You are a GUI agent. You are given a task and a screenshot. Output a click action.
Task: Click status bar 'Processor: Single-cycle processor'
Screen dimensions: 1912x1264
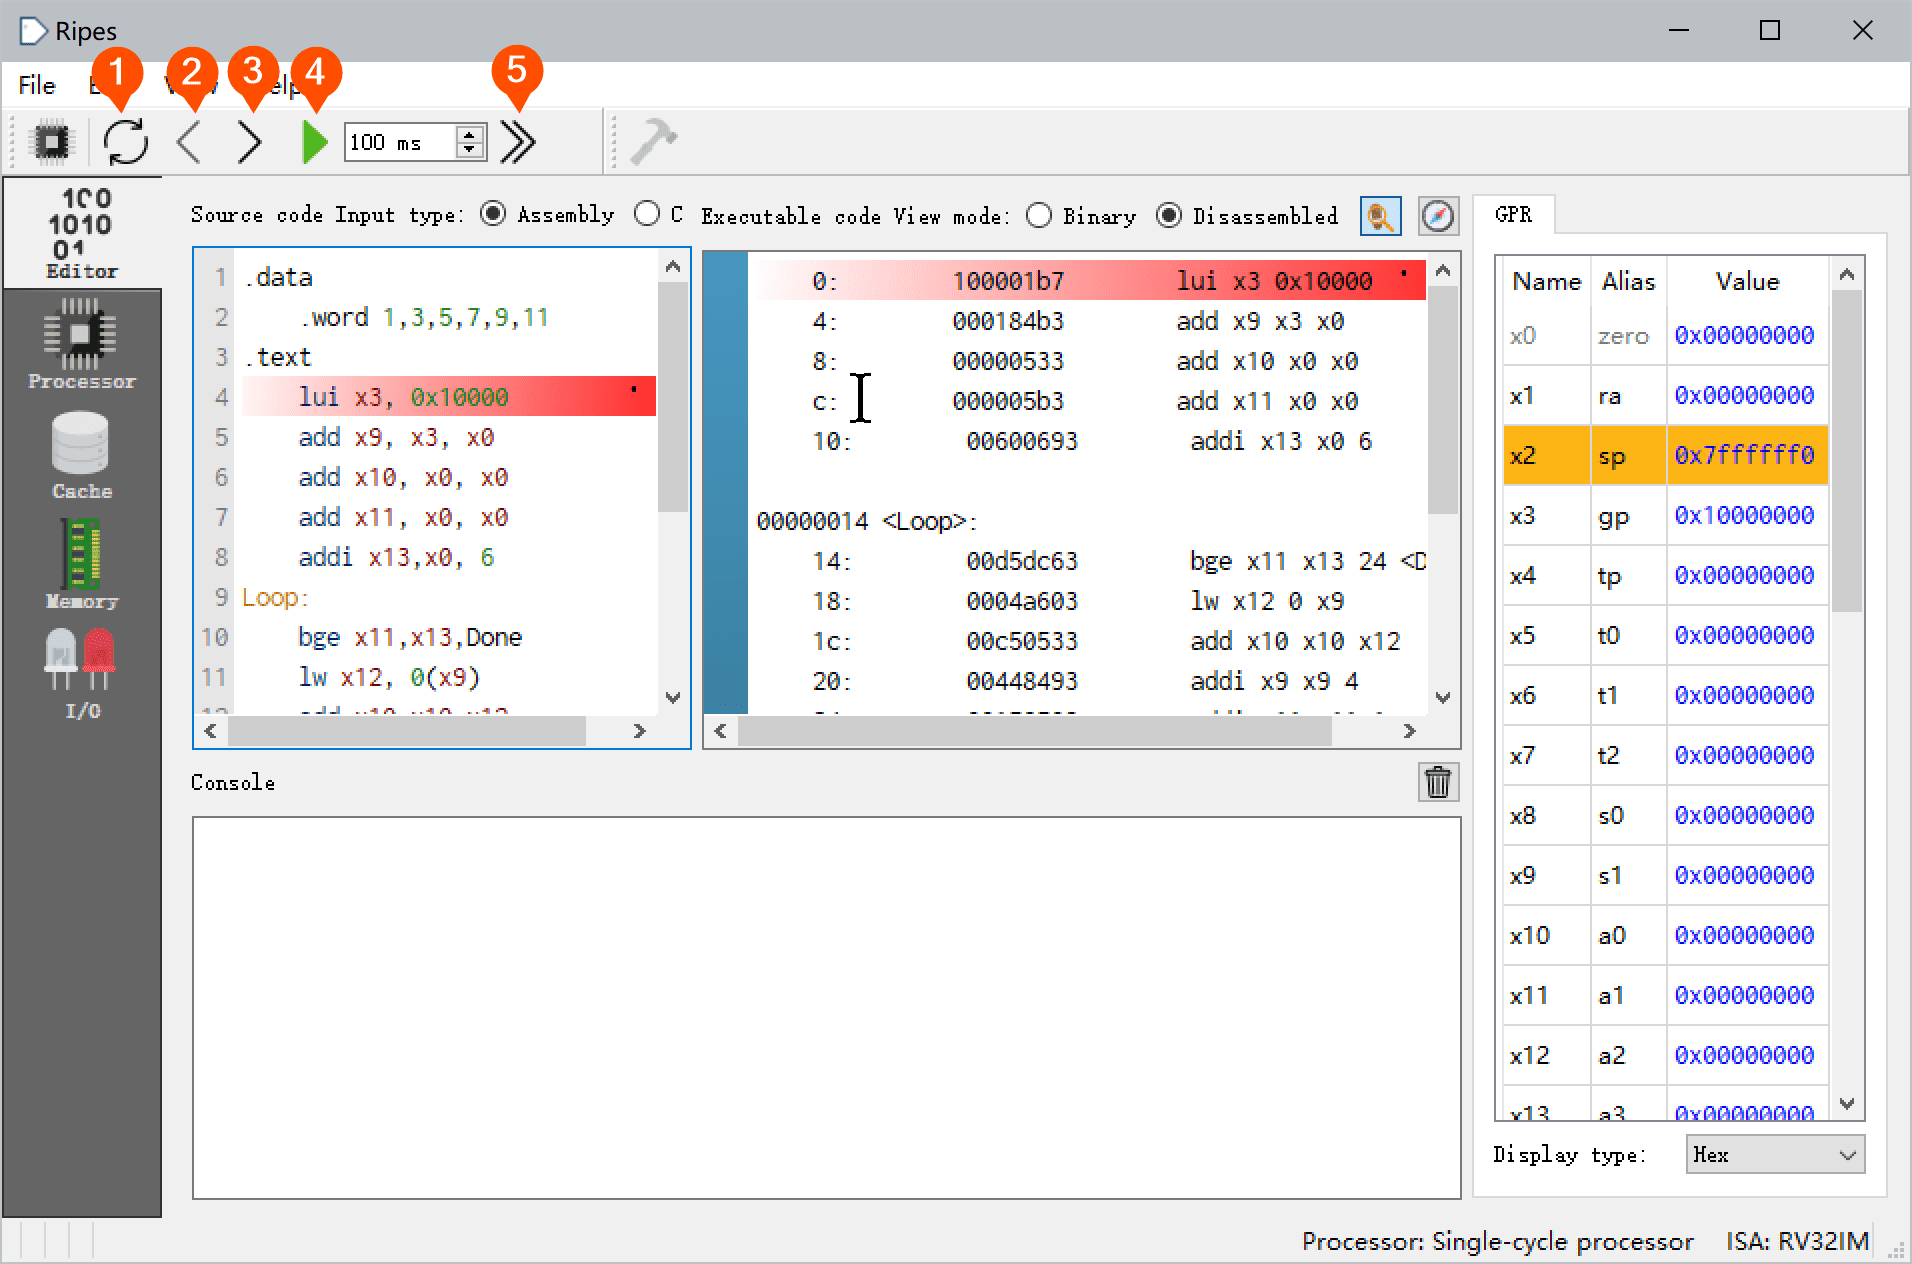tap(1497, 1241)
